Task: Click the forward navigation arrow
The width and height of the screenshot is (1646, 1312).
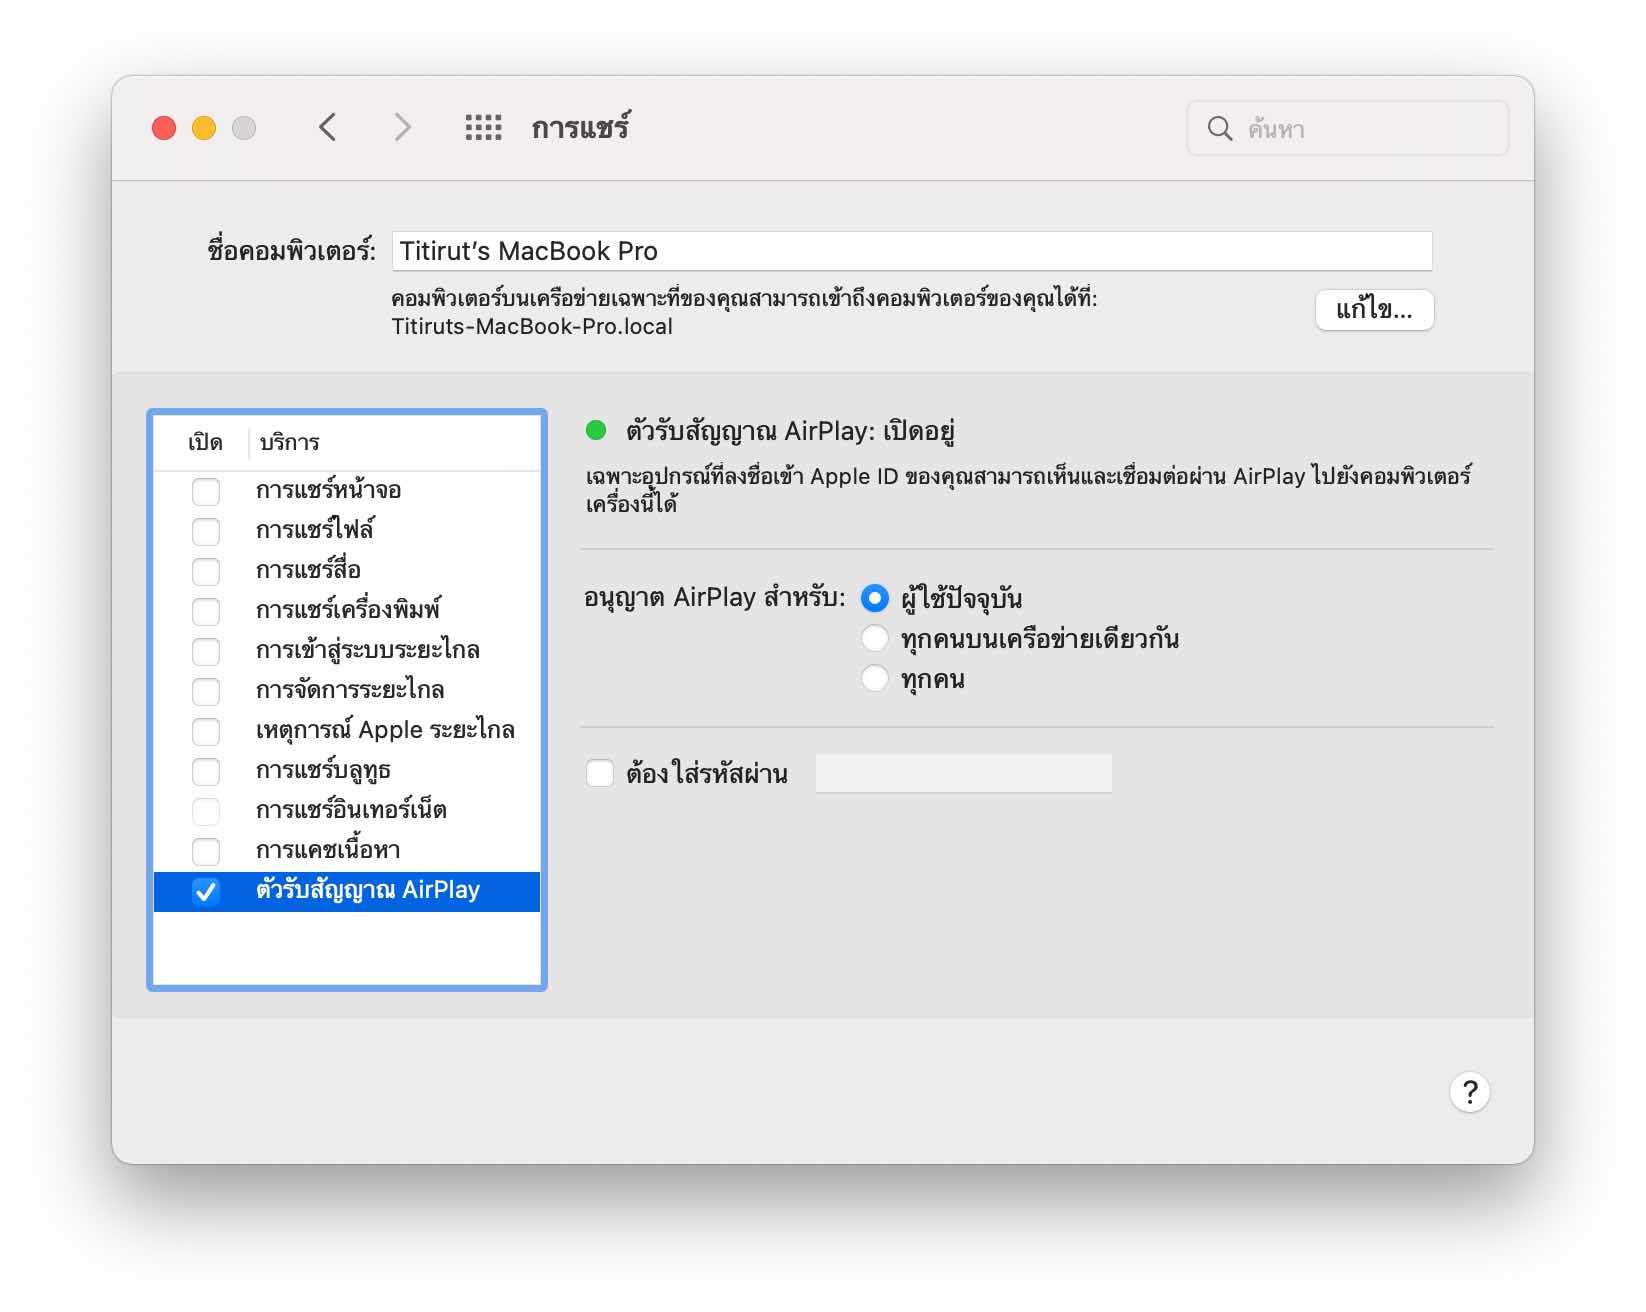Action: click(402, 128)
